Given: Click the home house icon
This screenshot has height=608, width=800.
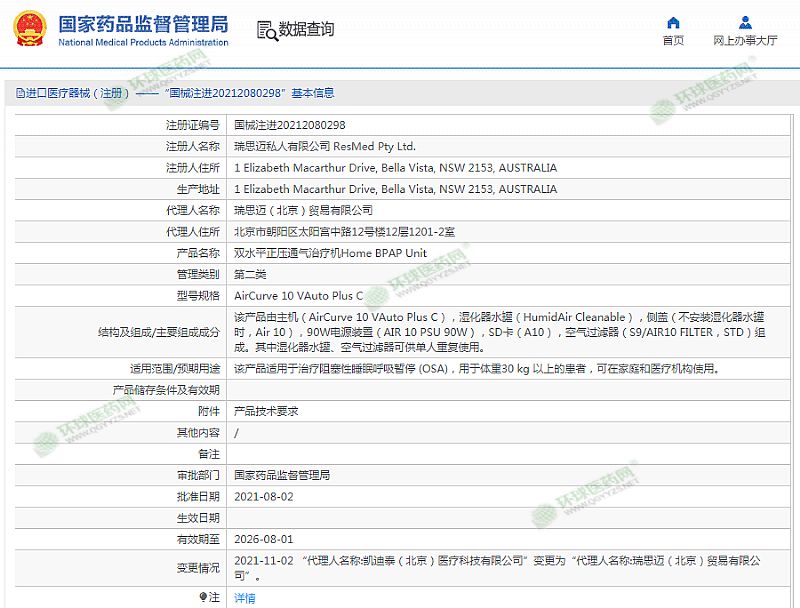Looking at the screenshot, I should pos(673,23).
